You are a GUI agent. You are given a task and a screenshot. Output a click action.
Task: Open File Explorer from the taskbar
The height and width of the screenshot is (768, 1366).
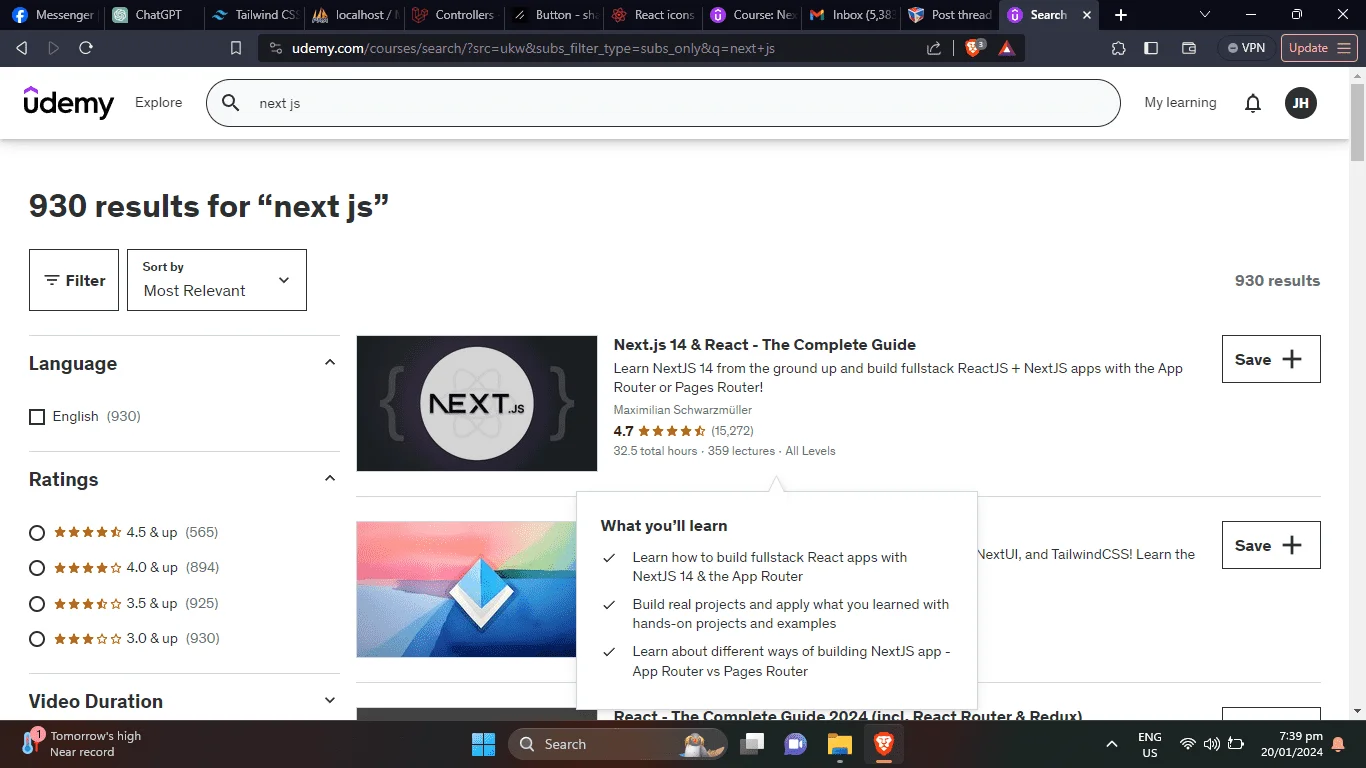pyautogui.click(x=839, y=744)
